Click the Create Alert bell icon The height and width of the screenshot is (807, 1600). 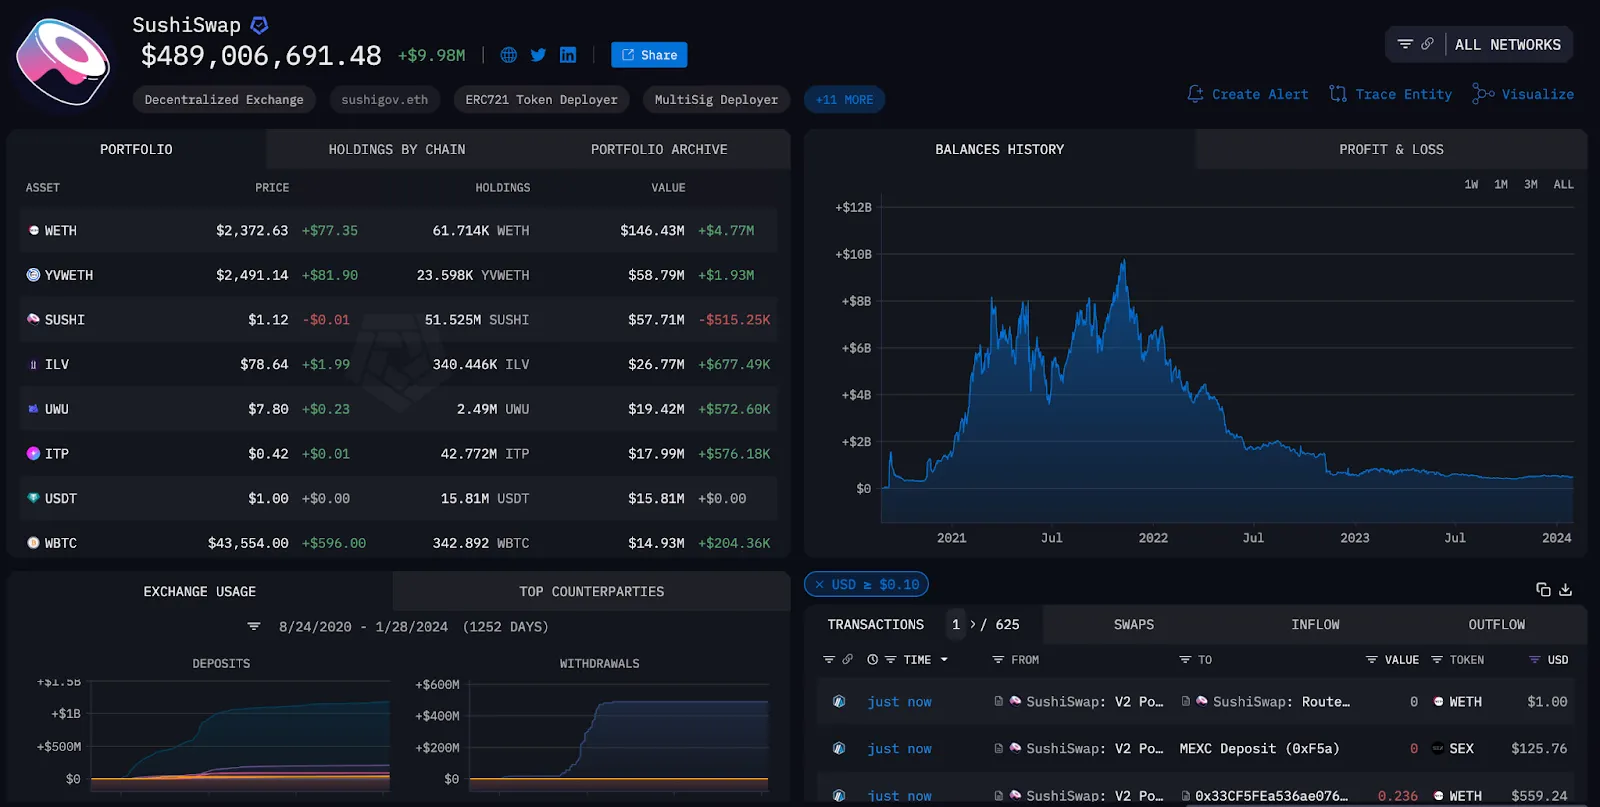click(1195, 94)
